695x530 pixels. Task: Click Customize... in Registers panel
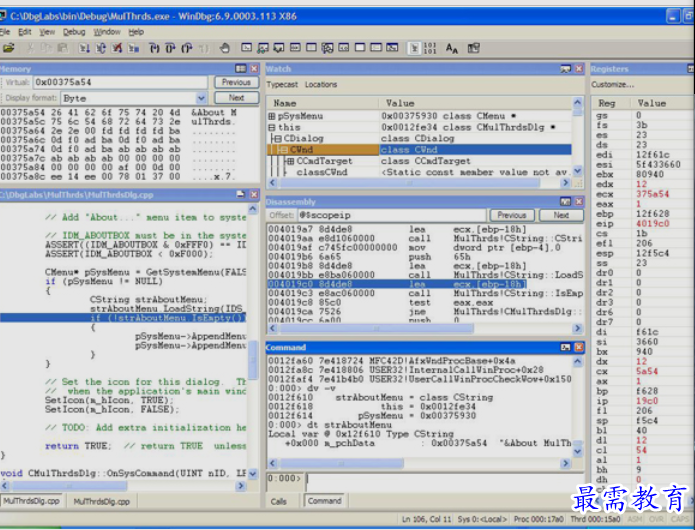(x=613, y=84)
